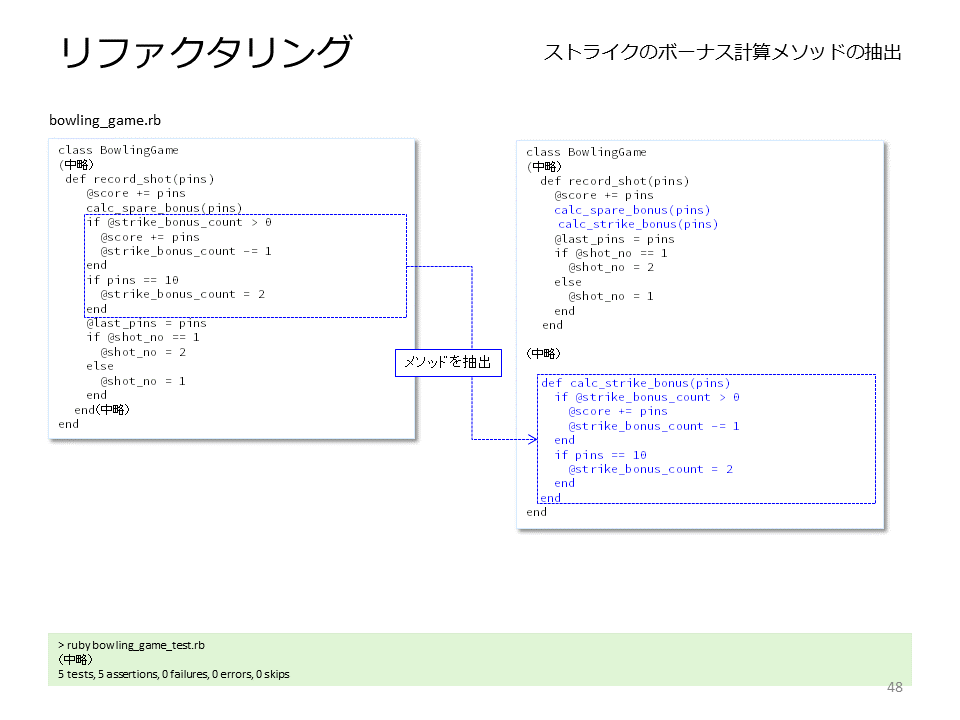Click the blue 'calc_strike_bonus(pins)' call line
Screen dimensions: 960x720
[x=638, y=224]
